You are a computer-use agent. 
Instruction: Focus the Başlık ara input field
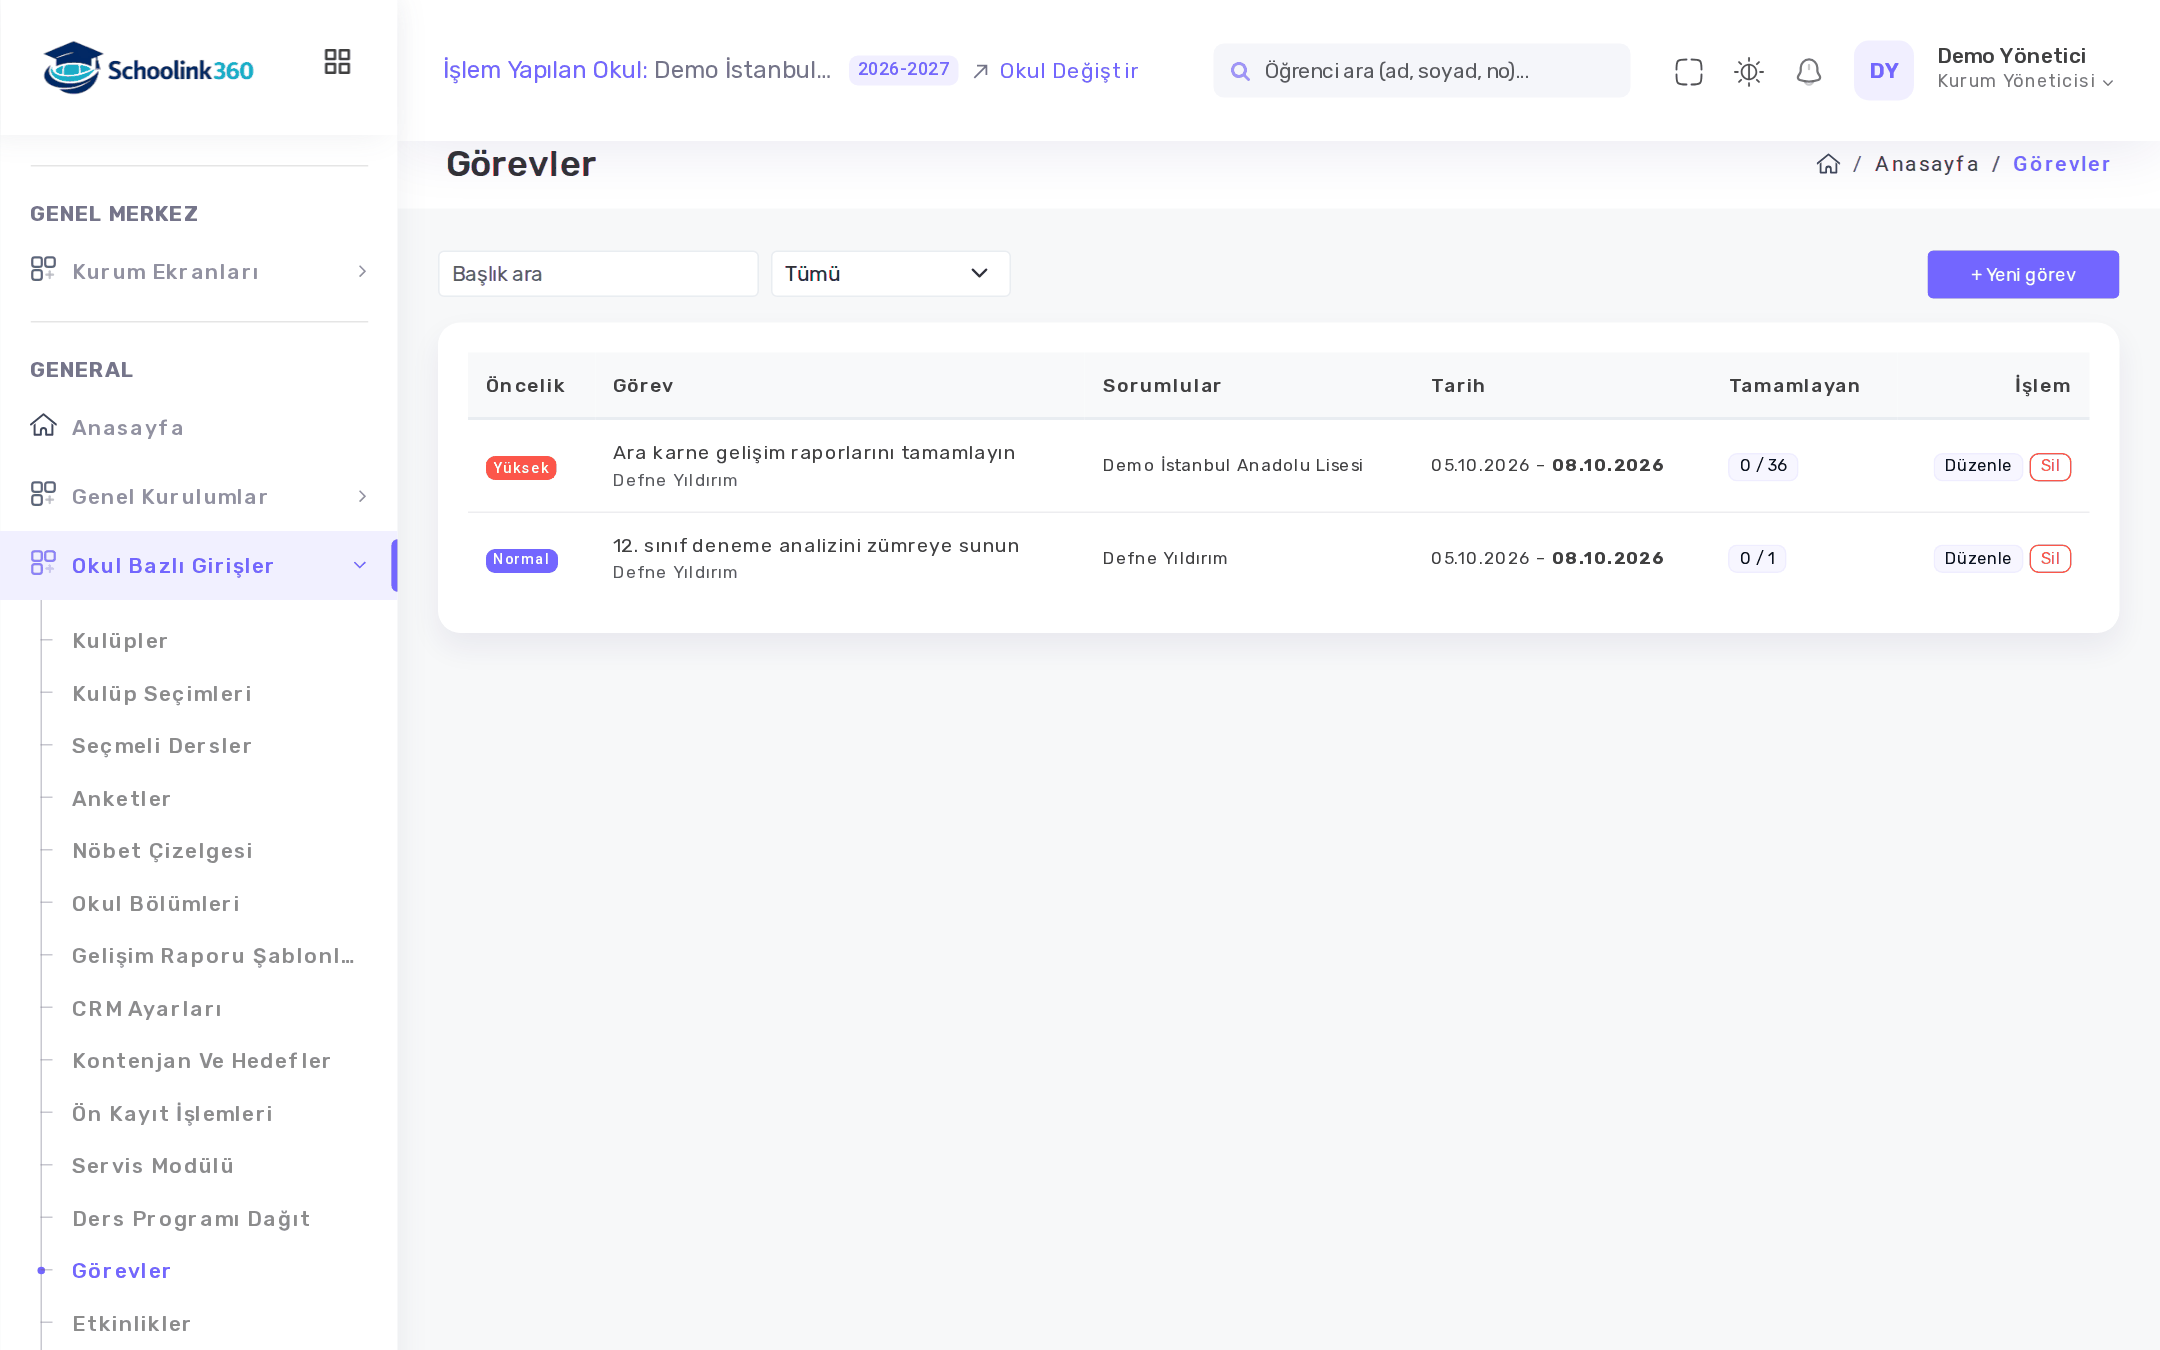[598, 274]
